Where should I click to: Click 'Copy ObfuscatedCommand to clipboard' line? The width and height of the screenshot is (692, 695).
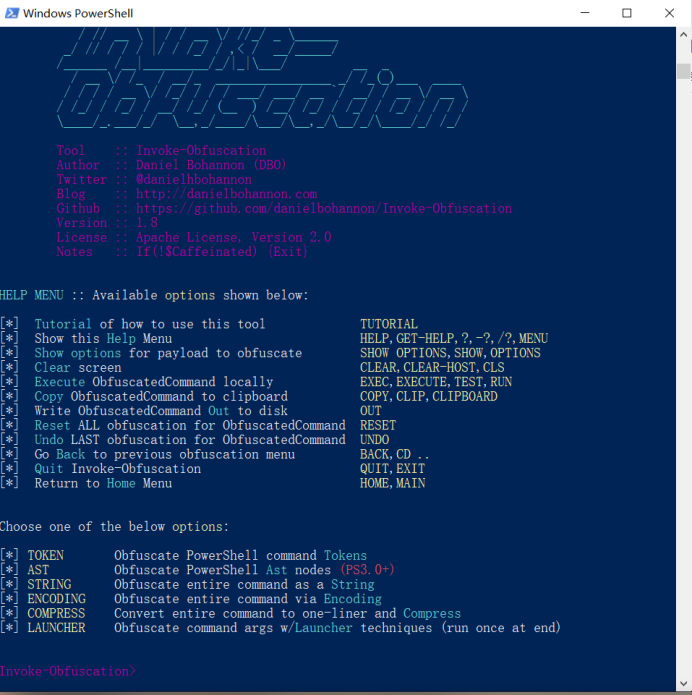pyautogui.click(x=161, y=396)
